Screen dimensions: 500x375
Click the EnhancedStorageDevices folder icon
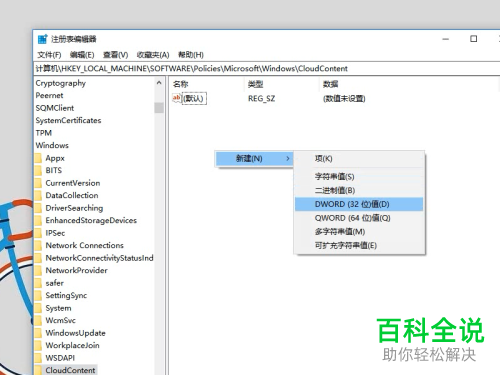(39, 220)
